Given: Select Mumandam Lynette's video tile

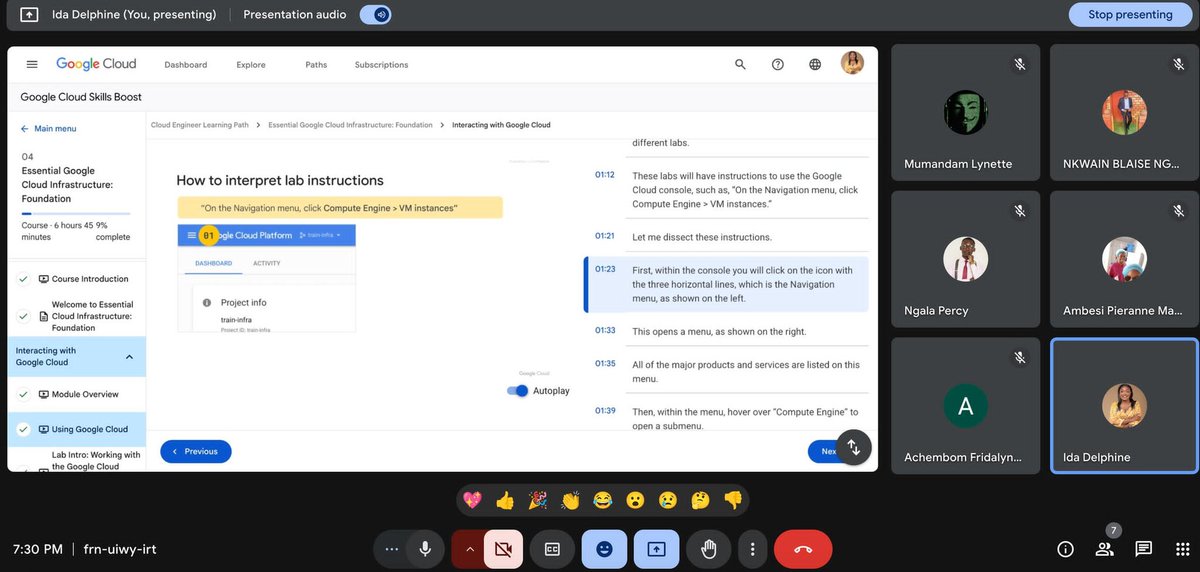Looking at the screenshot, I should tap(965, 112).
